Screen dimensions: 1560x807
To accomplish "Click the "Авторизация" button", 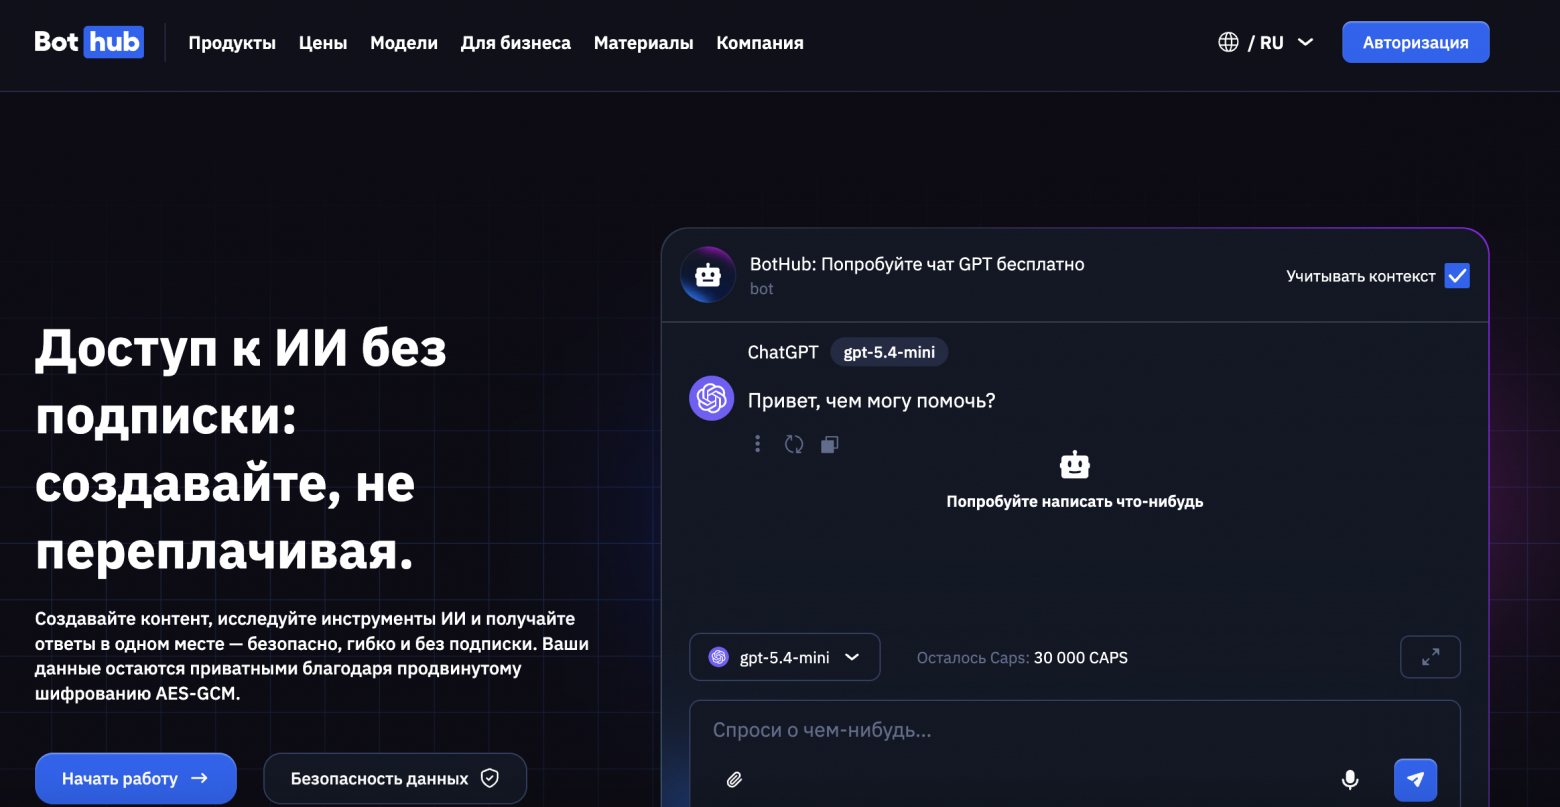I will (x=1416, y=42).
